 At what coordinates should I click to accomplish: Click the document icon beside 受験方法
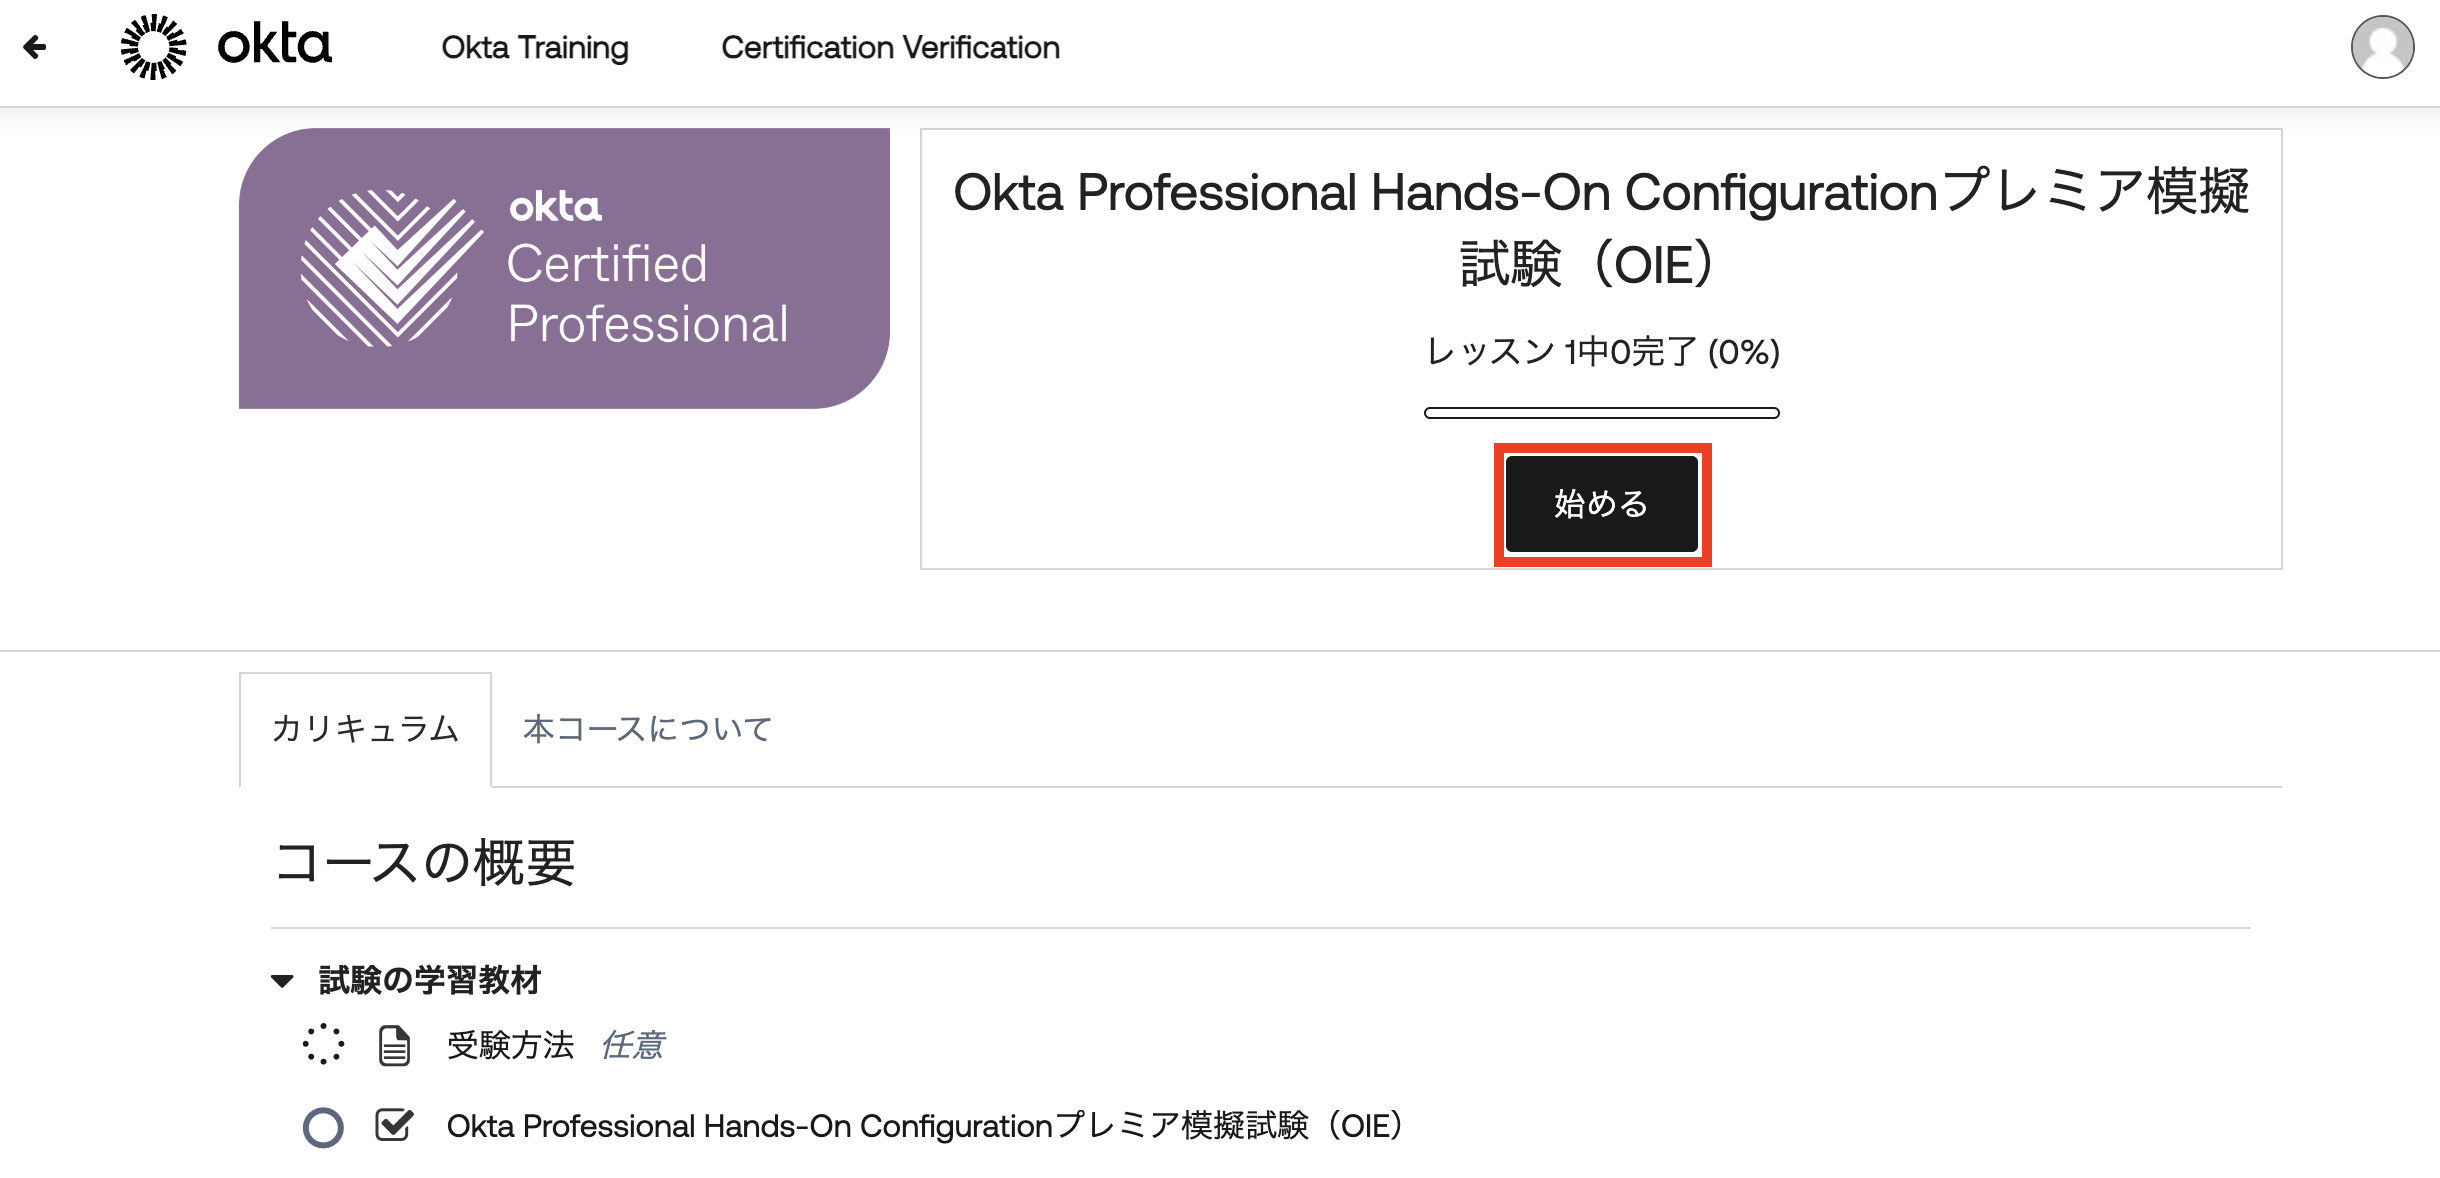(x=394, y=1046)
